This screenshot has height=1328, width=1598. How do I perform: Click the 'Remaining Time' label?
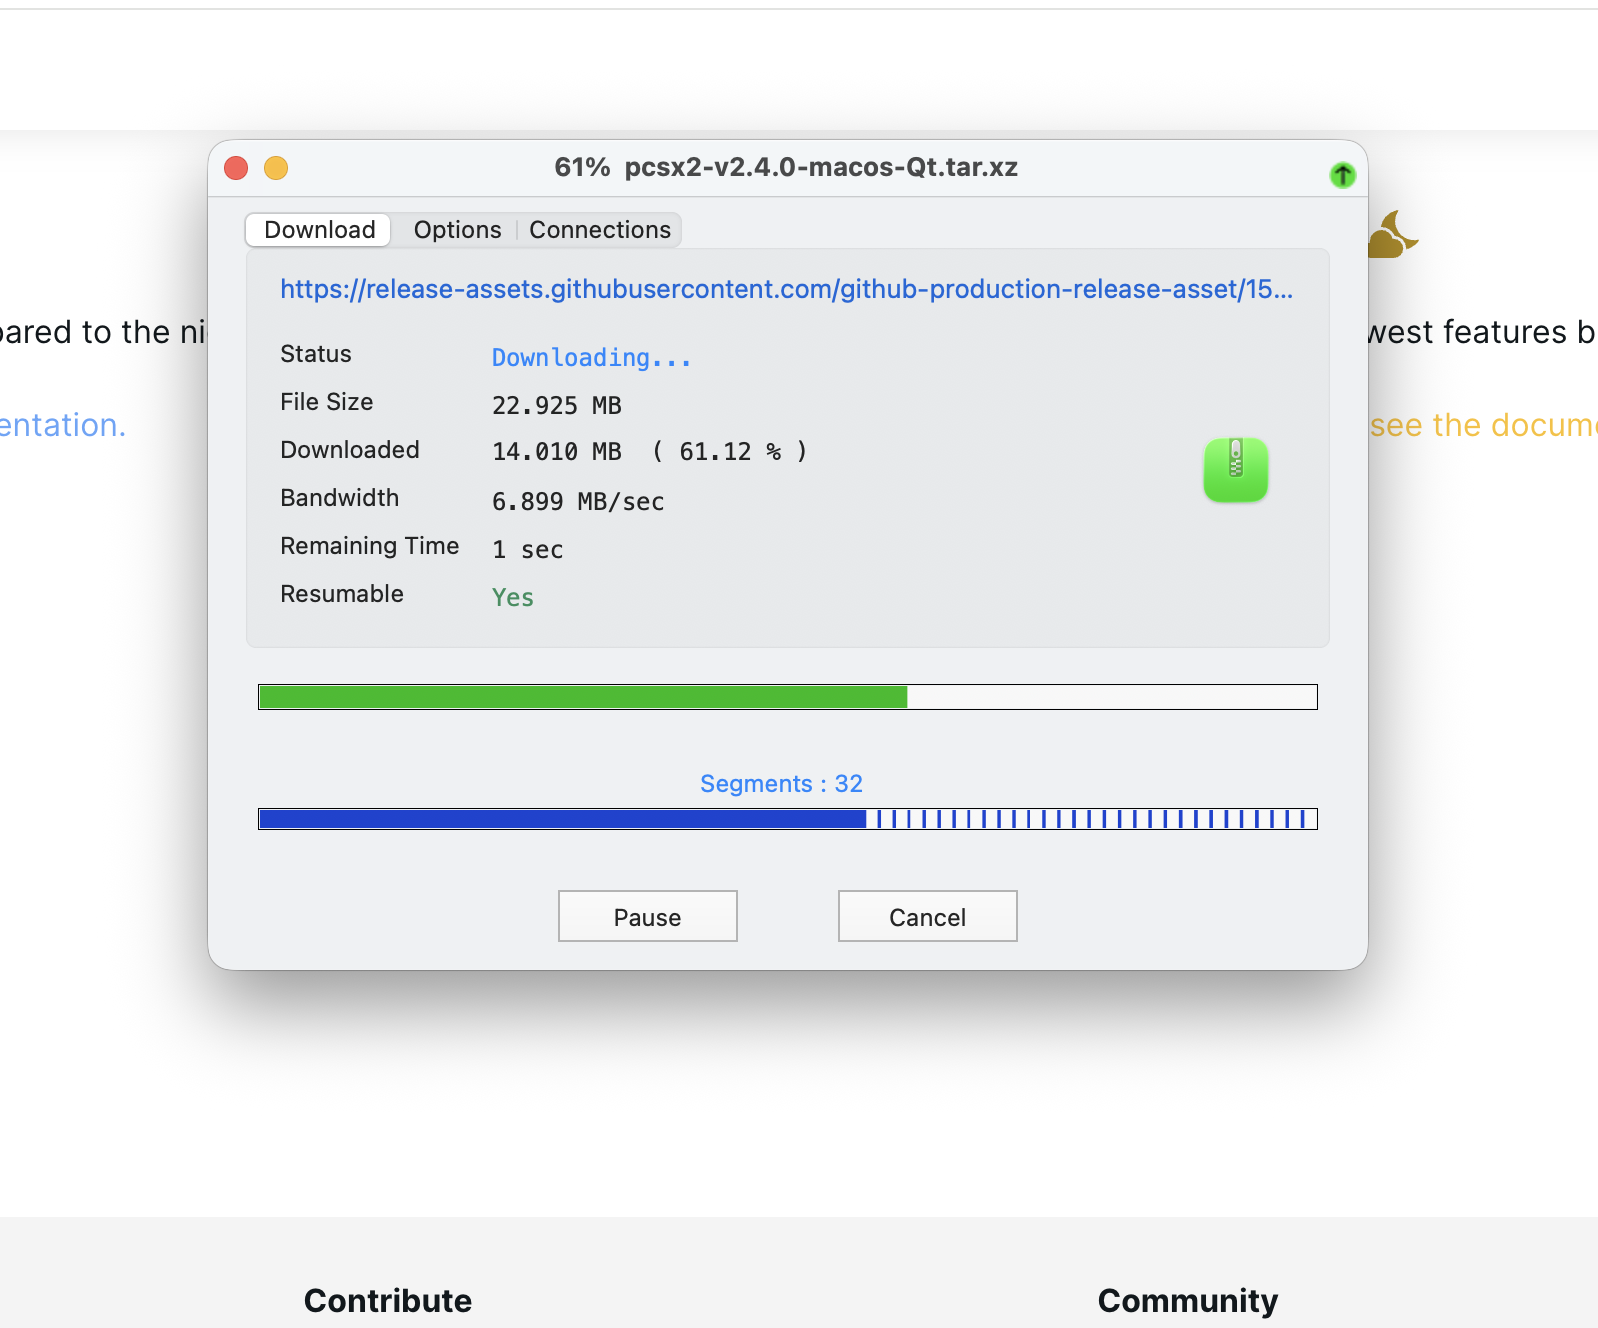coord(370,546)
